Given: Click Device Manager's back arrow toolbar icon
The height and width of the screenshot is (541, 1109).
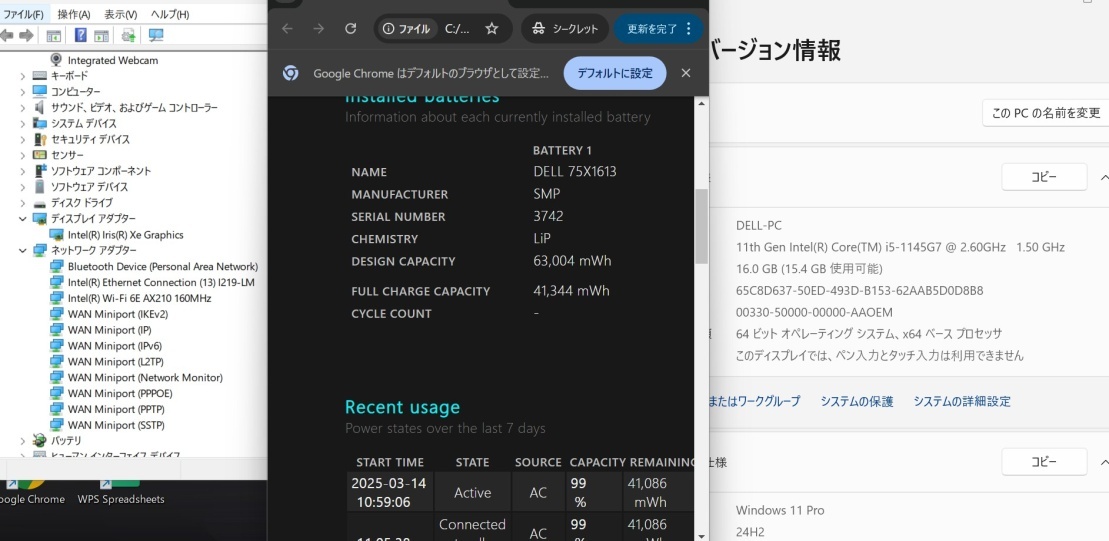Looking at the screenshot, I should coord(7,35).
